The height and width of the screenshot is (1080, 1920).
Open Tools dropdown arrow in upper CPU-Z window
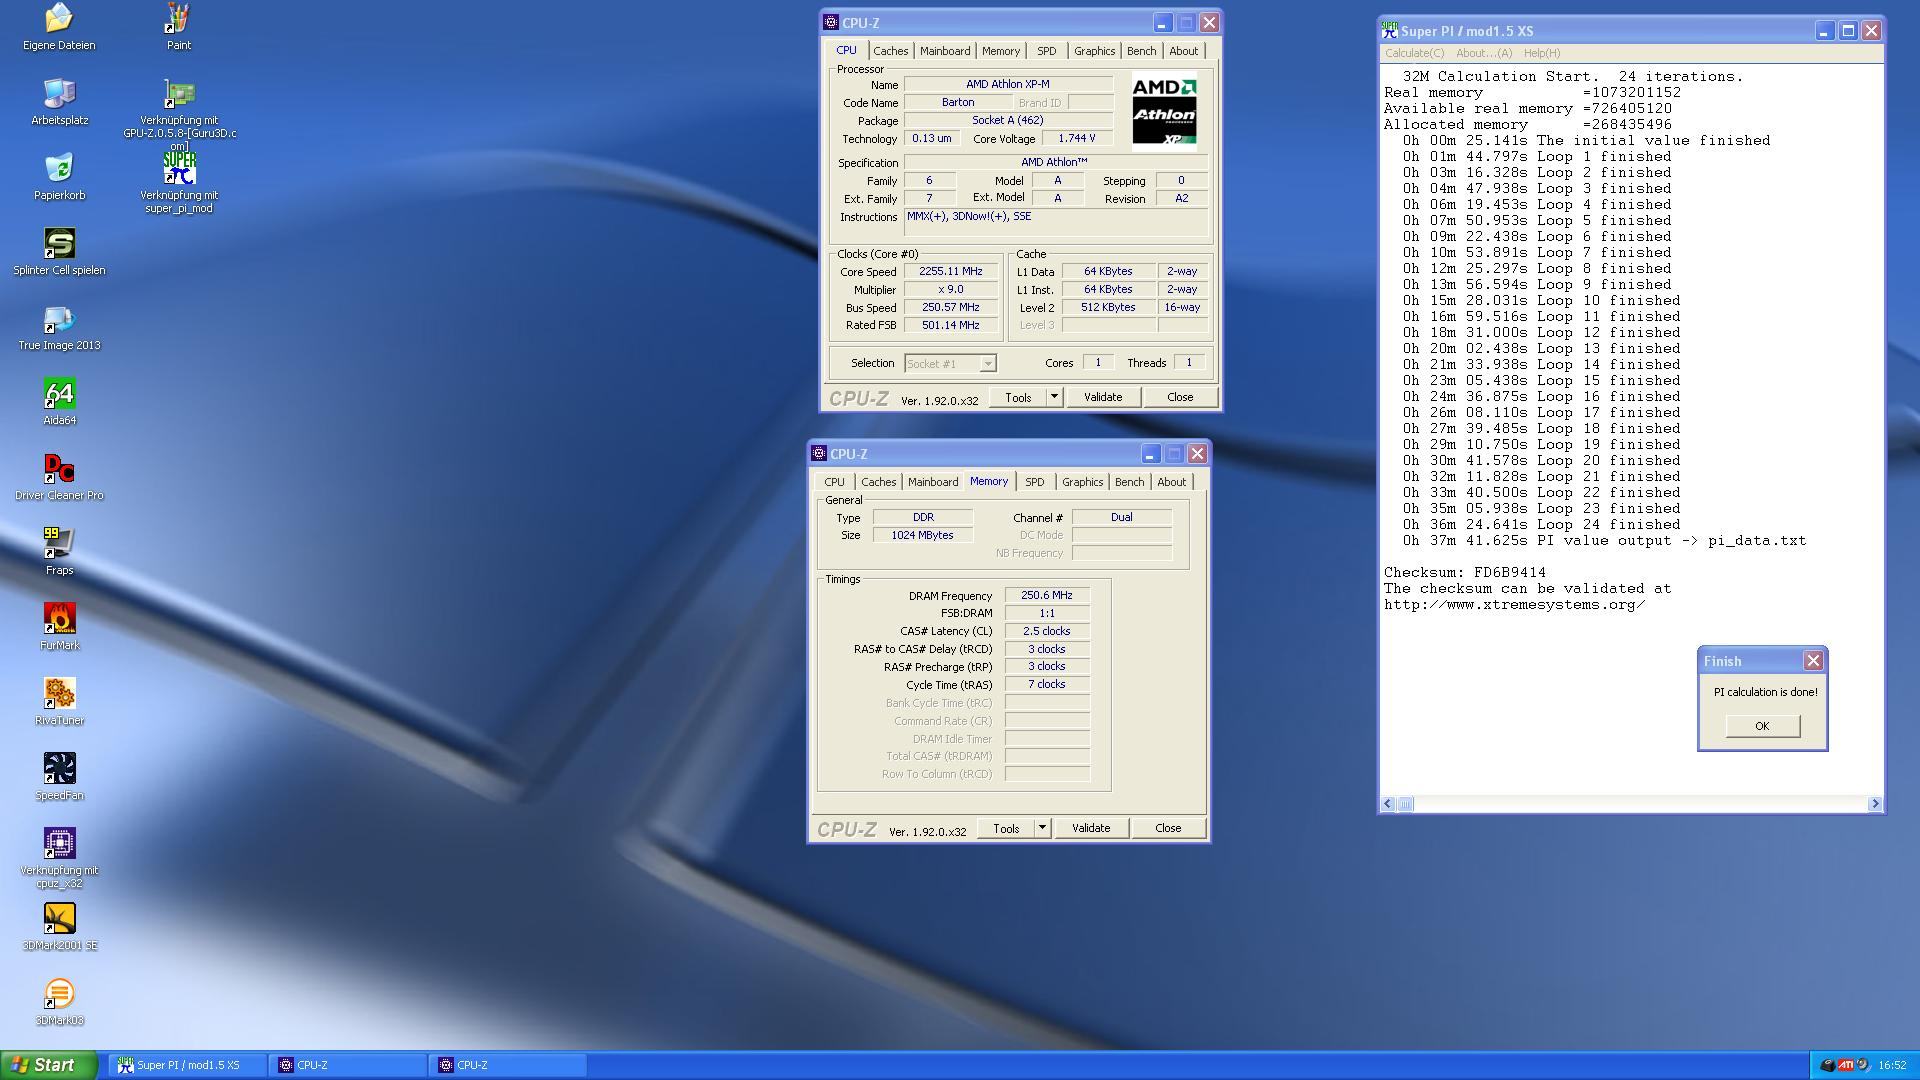(x=1054, y=397)
